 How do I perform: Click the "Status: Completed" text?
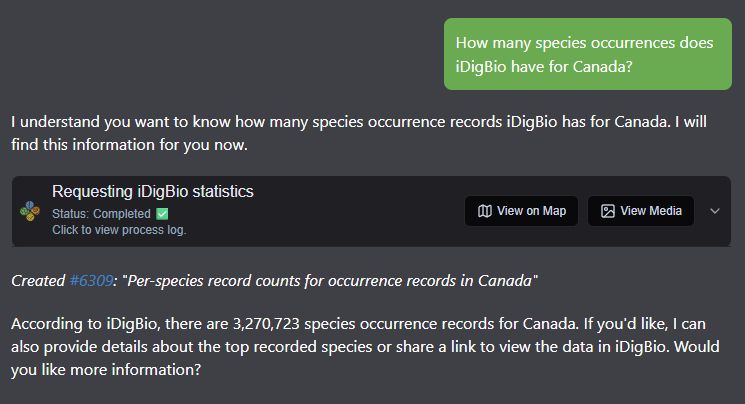click(x=101, y=214)
